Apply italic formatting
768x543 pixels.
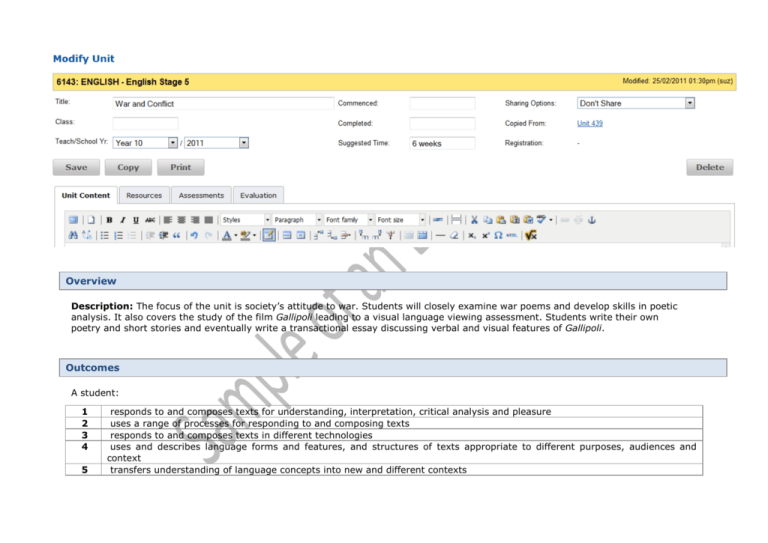[x=122, y=219]
